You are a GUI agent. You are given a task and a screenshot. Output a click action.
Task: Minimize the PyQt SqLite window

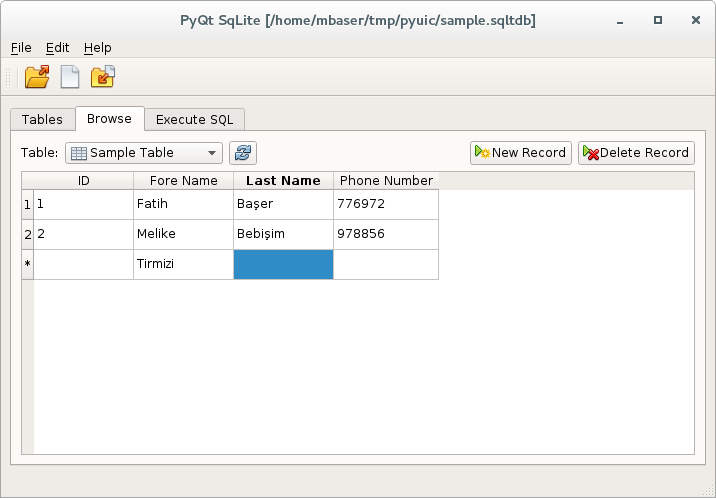pyautogui.click(x=620, y=21)
